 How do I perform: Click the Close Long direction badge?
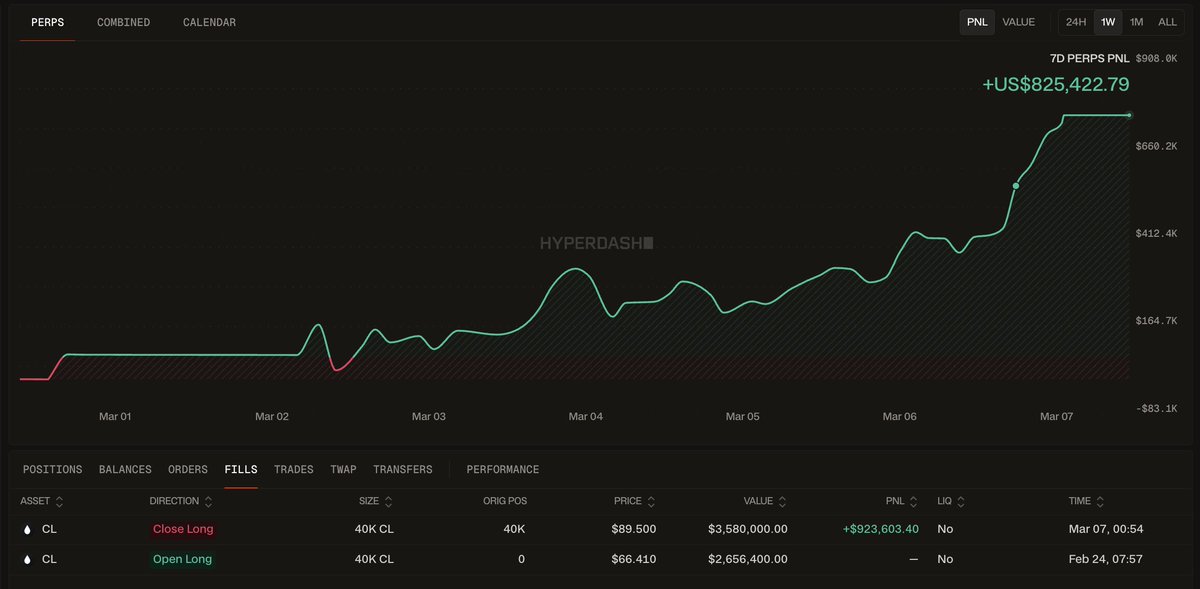pyautogui.click(x=183, y=529)
